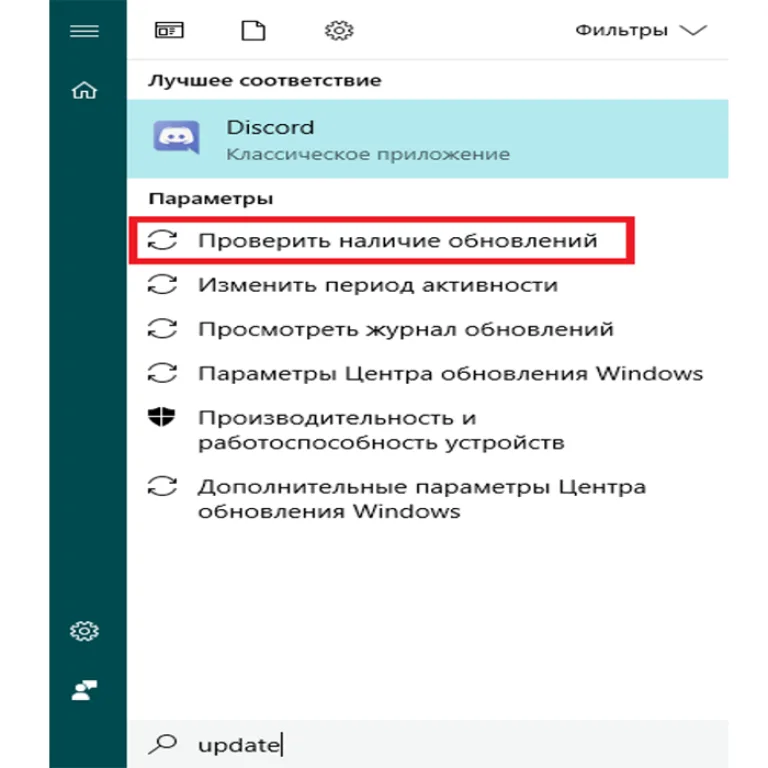Click the search box containing update
Screen dimensions: 768x768
428,744
